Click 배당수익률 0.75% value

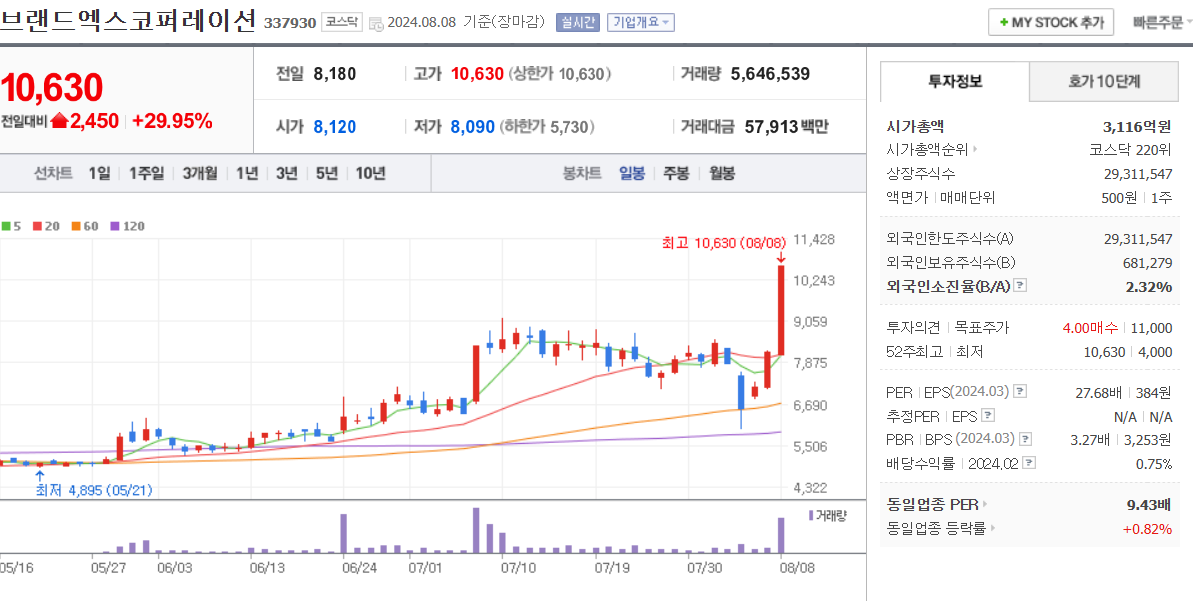pyautogui.click(x=1153, y=464)
